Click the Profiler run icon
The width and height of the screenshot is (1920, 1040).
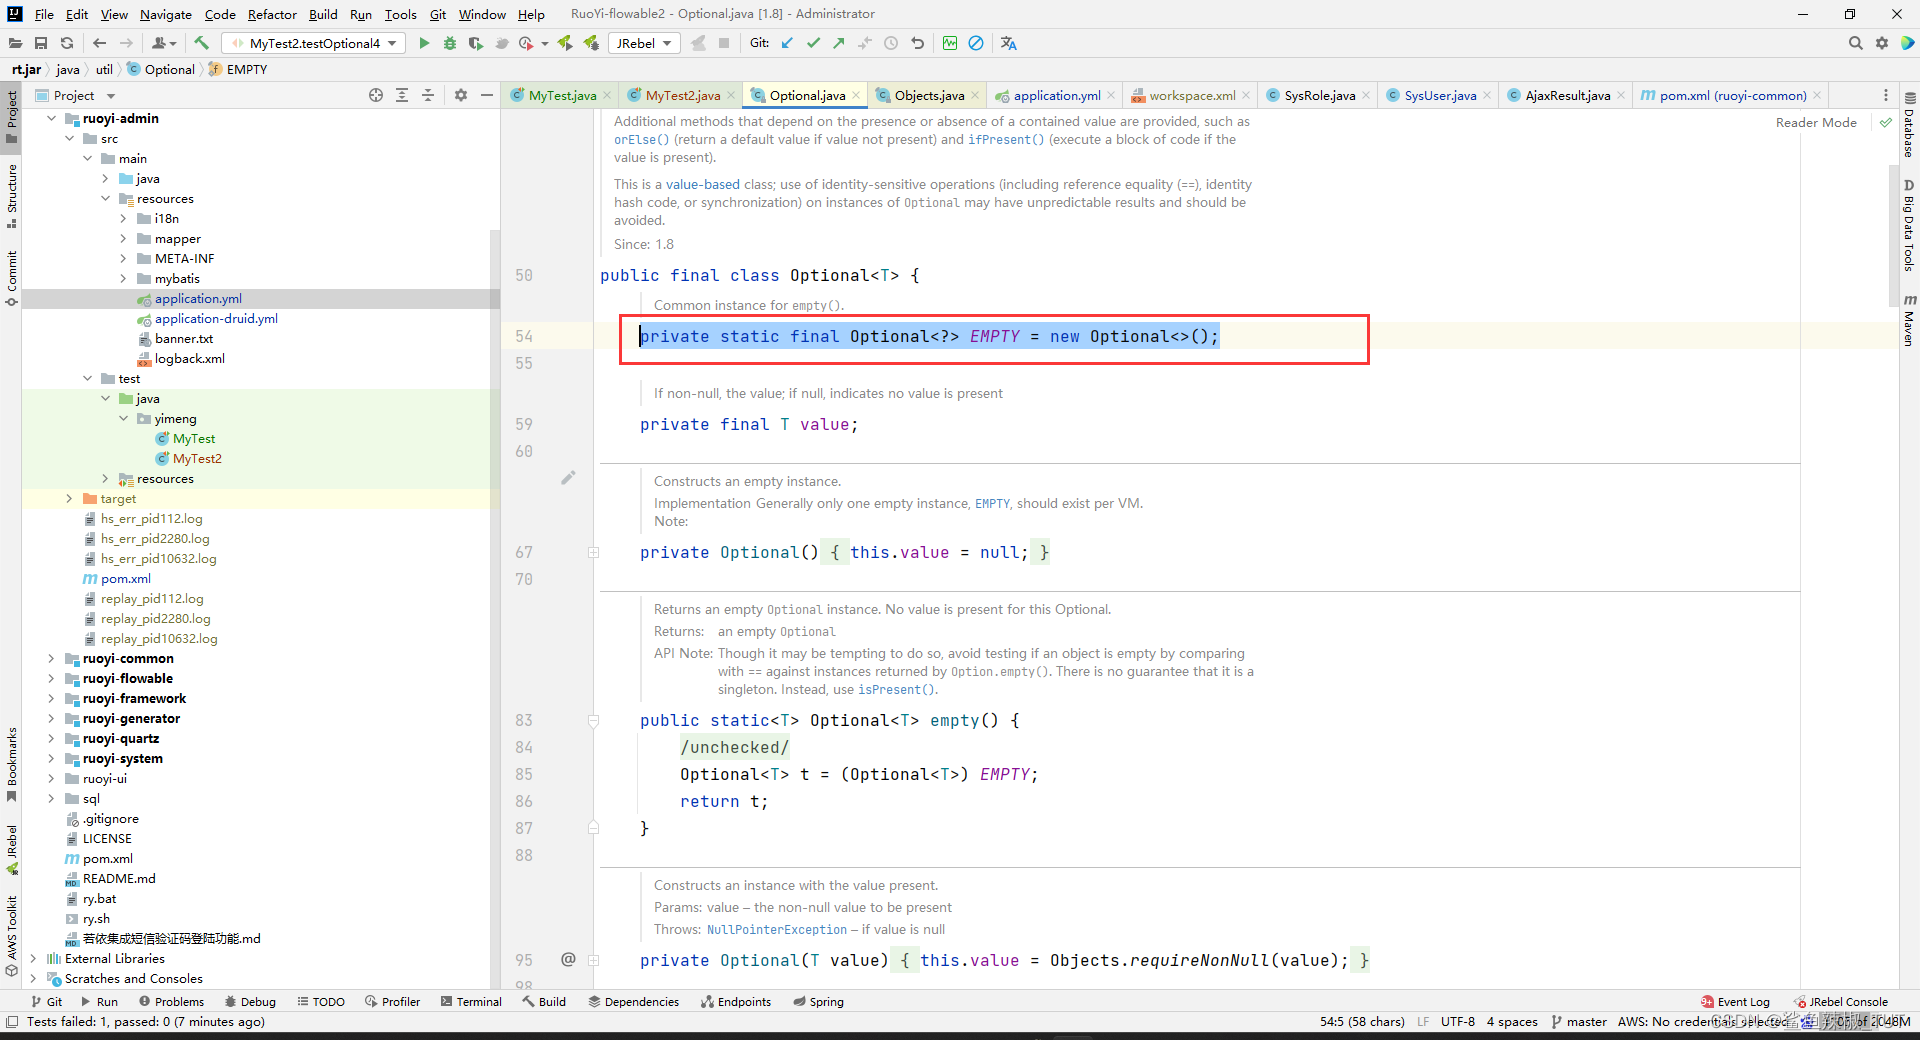coord(526,43)
